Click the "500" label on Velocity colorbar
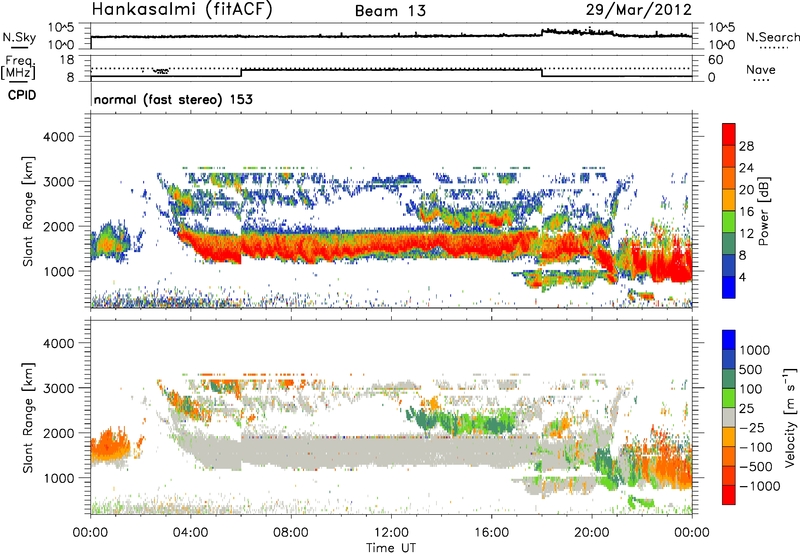 (x=751, y=369)
